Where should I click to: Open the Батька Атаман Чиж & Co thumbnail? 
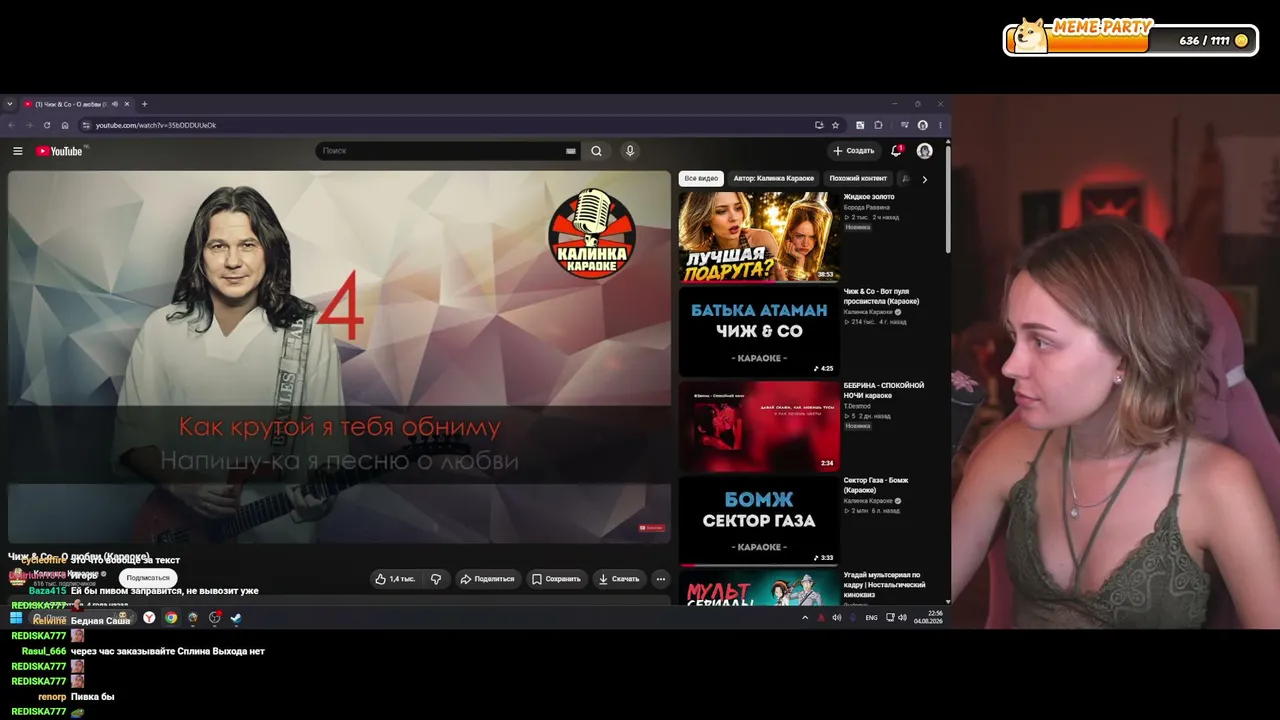pyautogui.click(x=759, y=332)
